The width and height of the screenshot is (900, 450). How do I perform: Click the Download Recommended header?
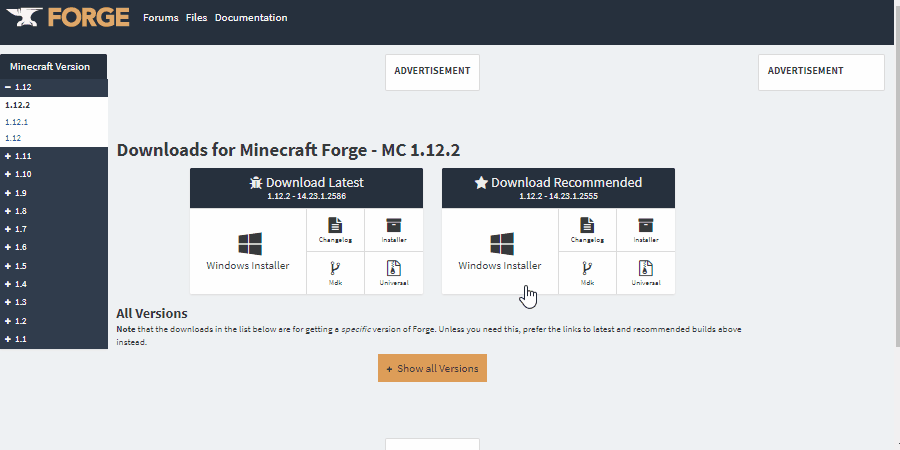[558, 188]
